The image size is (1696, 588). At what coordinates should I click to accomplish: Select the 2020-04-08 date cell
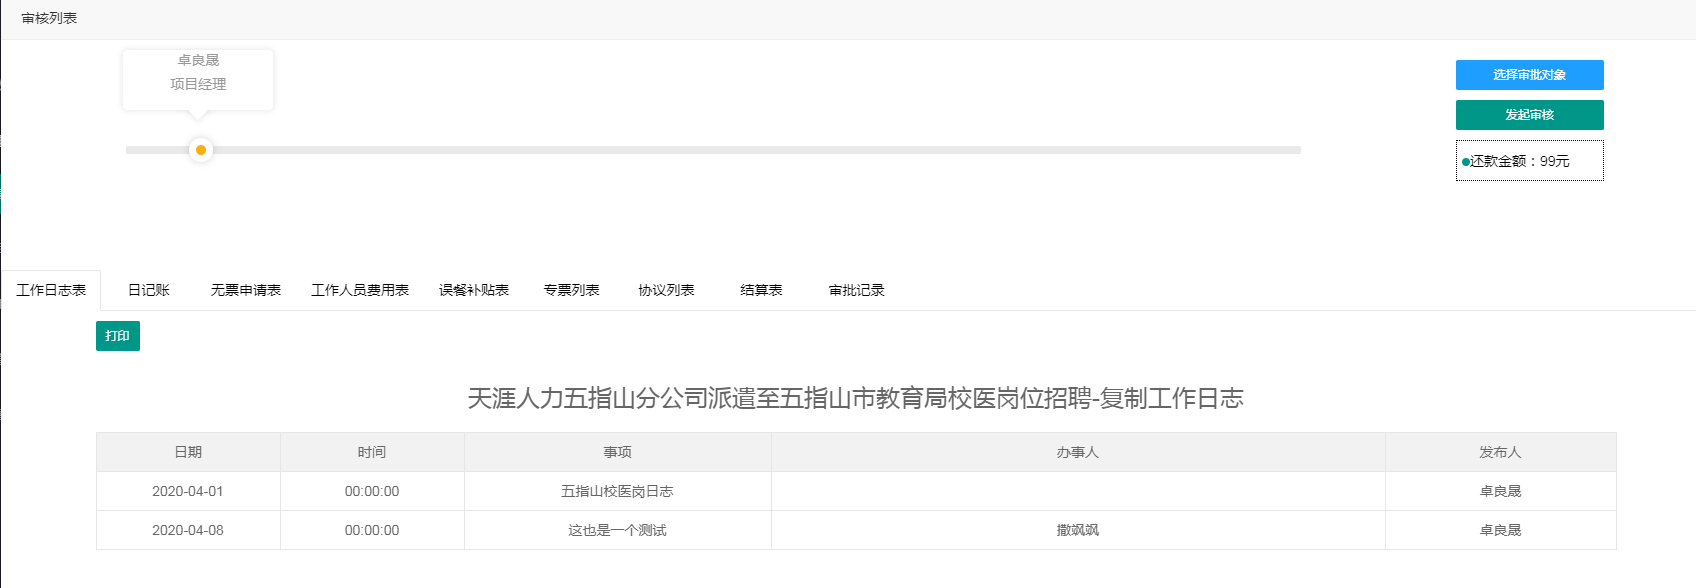click(x=188, y=530)
